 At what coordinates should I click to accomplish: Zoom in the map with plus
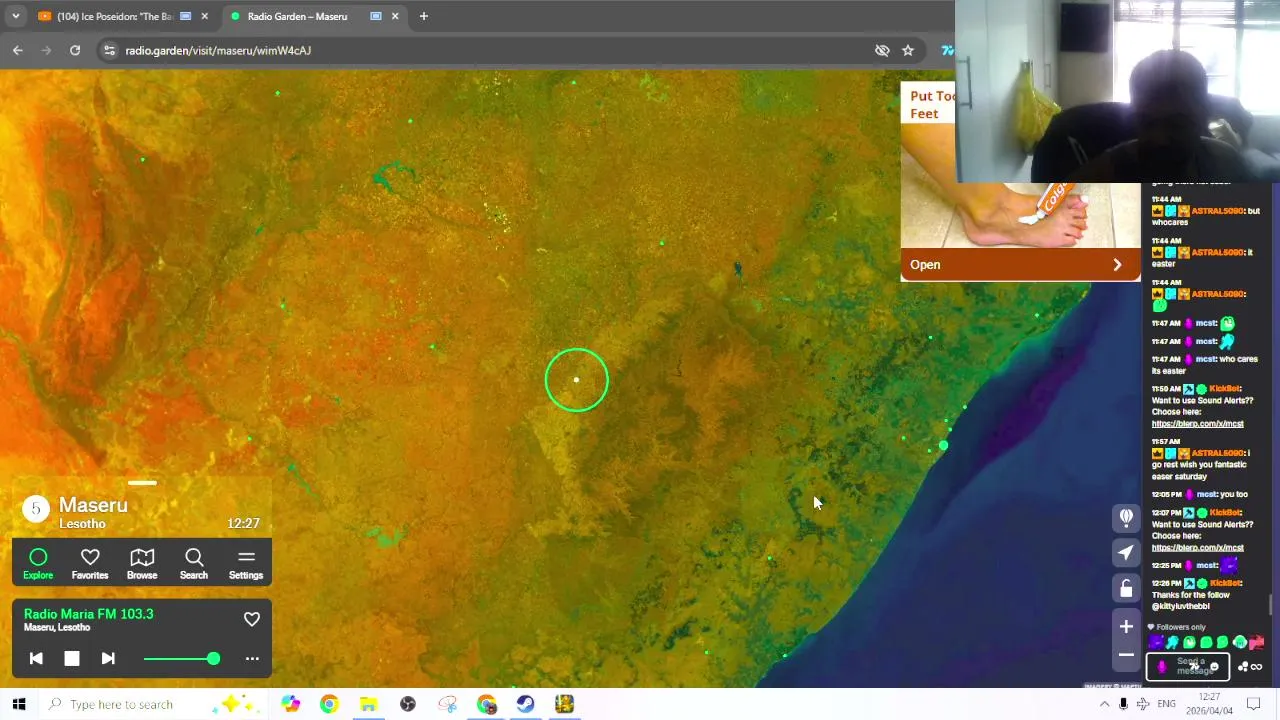coord(1126,627)
